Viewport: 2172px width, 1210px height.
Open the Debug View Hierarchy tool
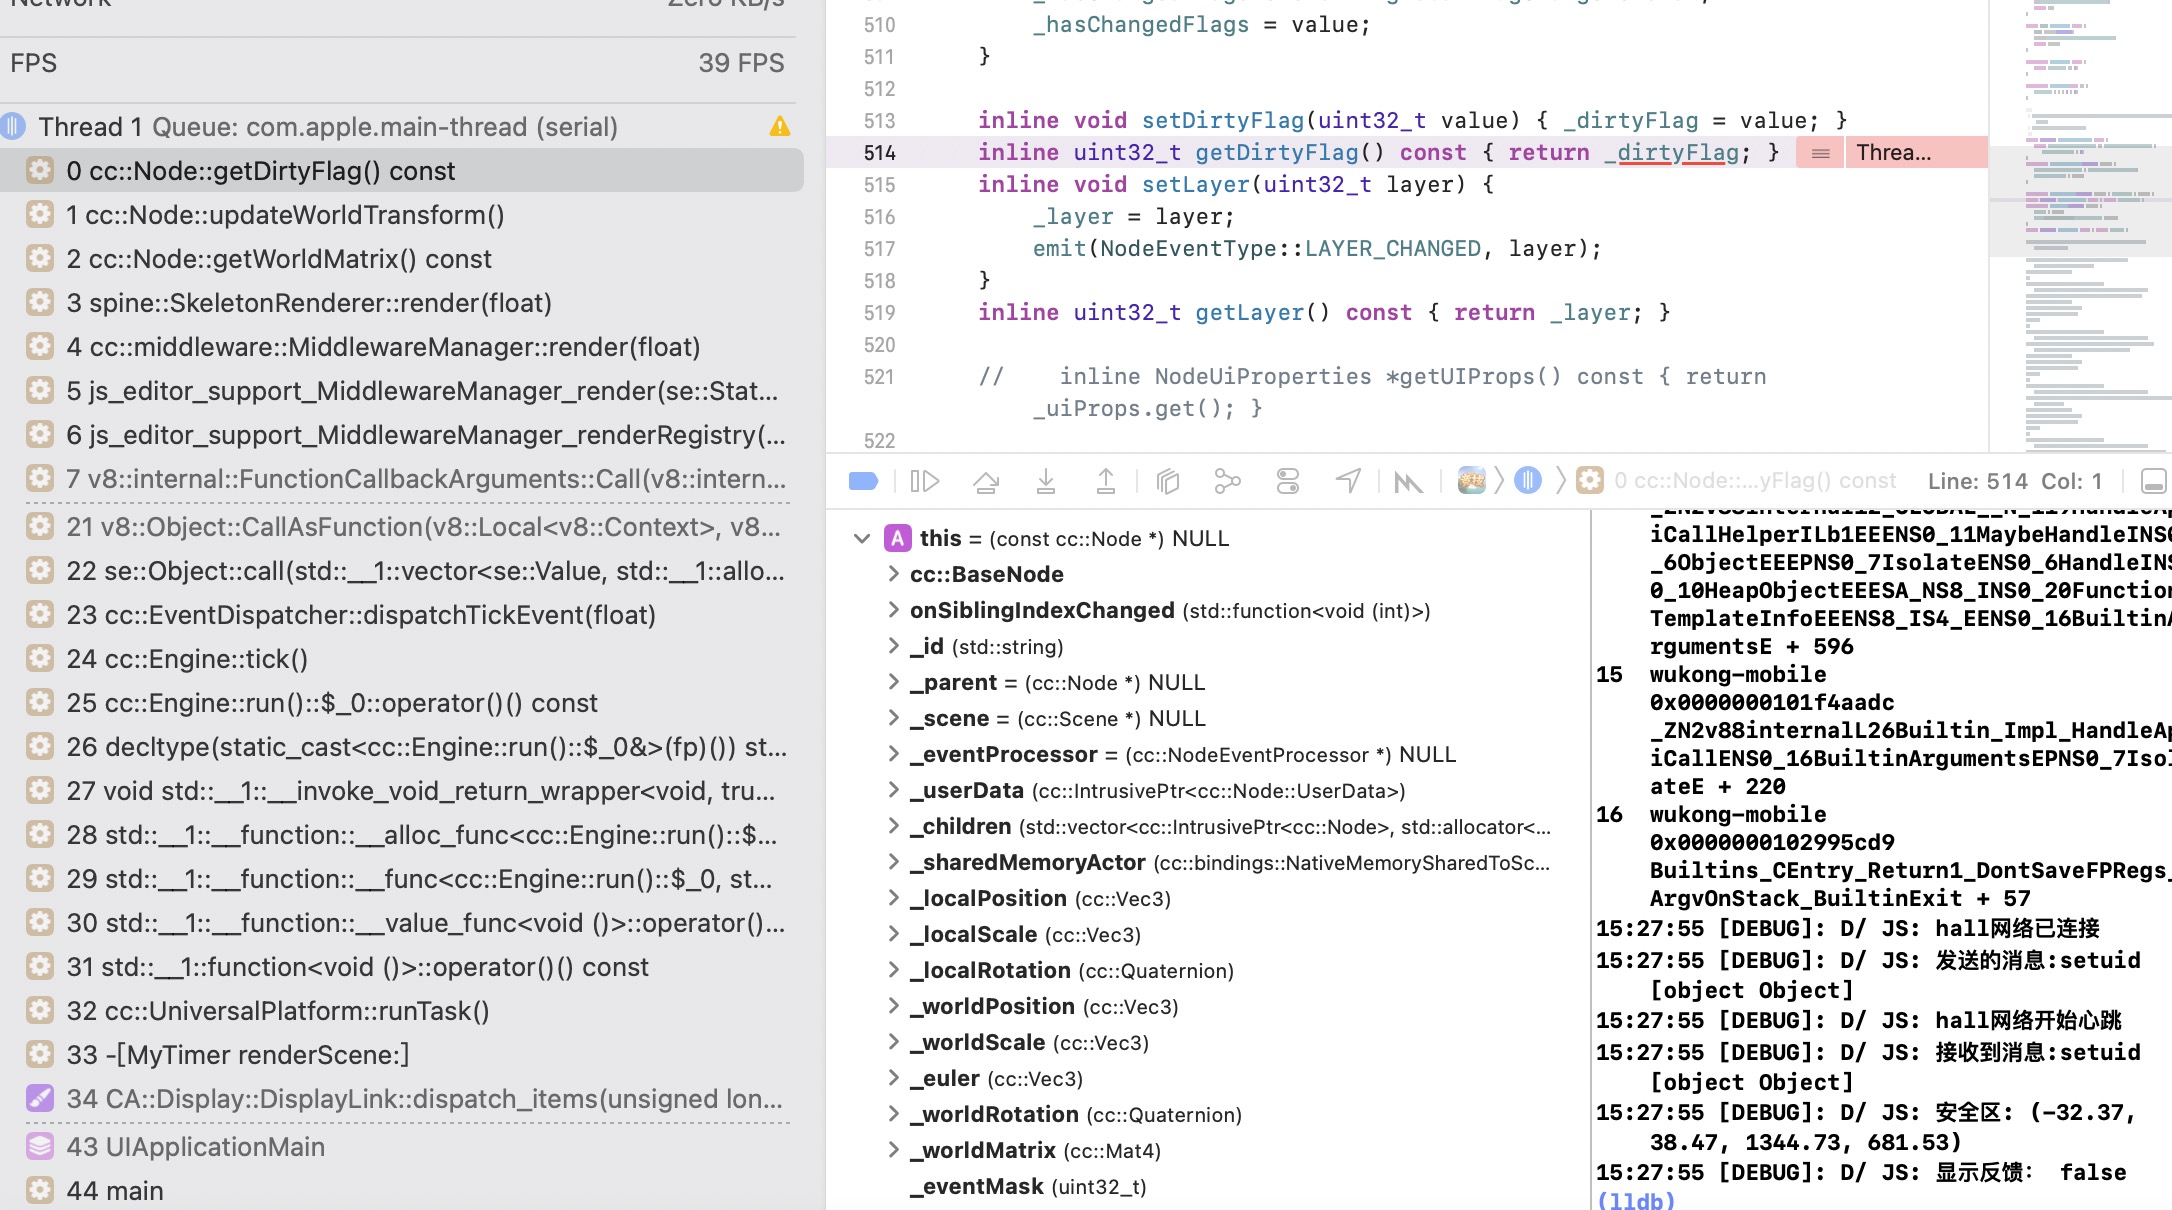click(x=1168, y=482)
